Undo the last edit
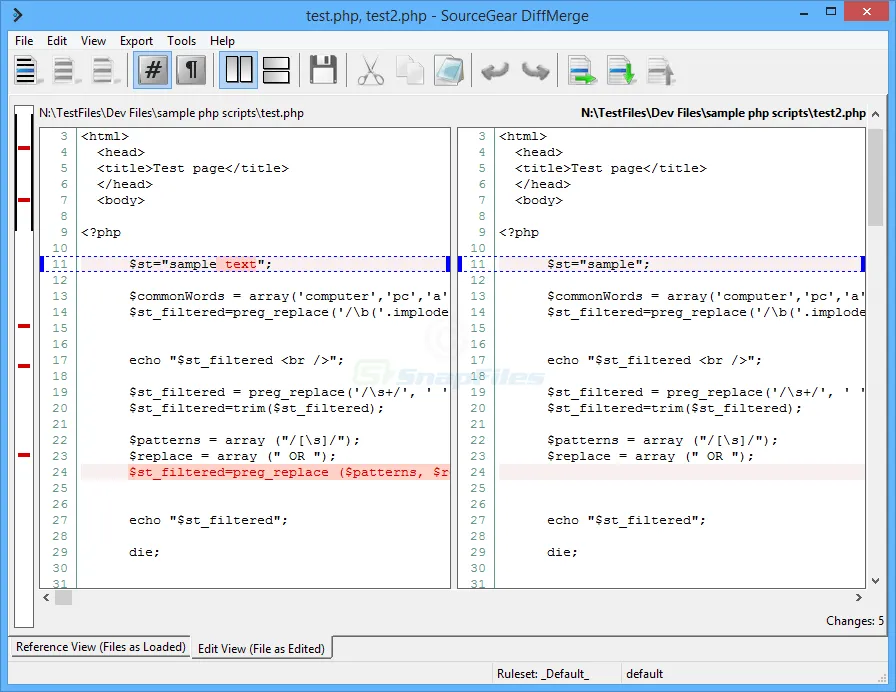Viewport: 896px width, 692px height. coord(495,71)
